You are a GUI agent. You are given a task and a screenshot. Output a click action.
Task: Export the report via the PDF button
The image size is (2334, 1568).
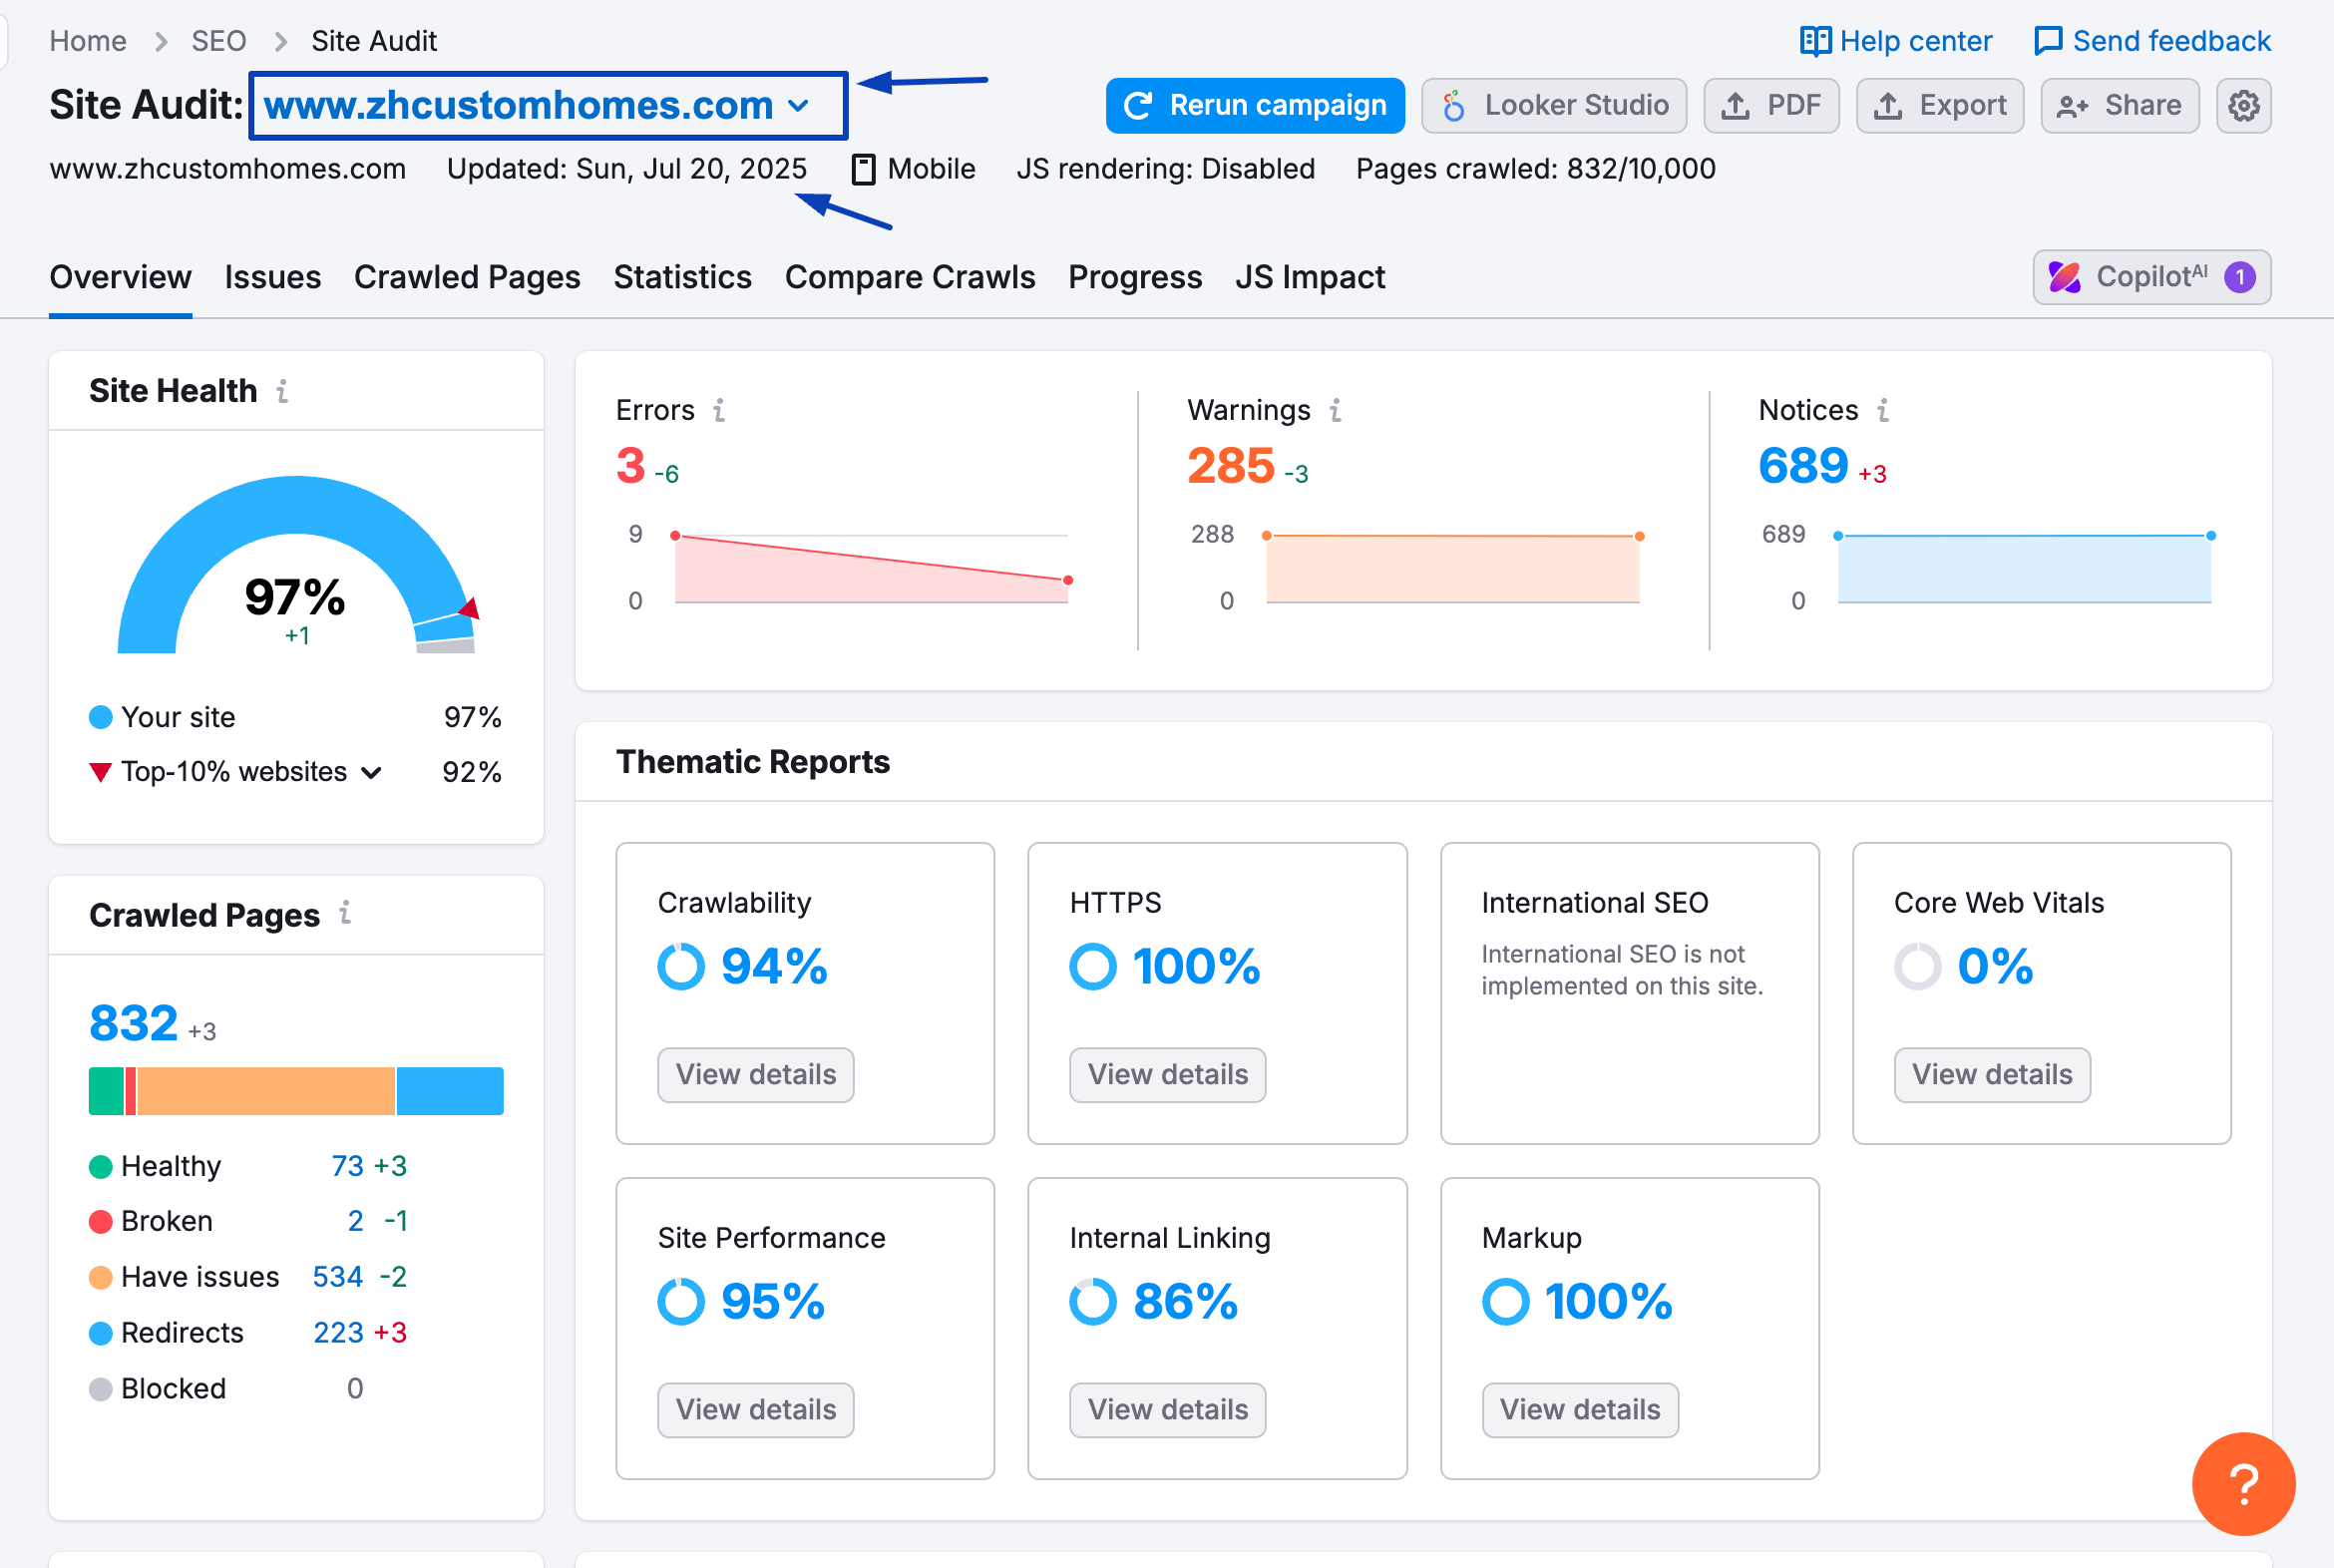1770,105
